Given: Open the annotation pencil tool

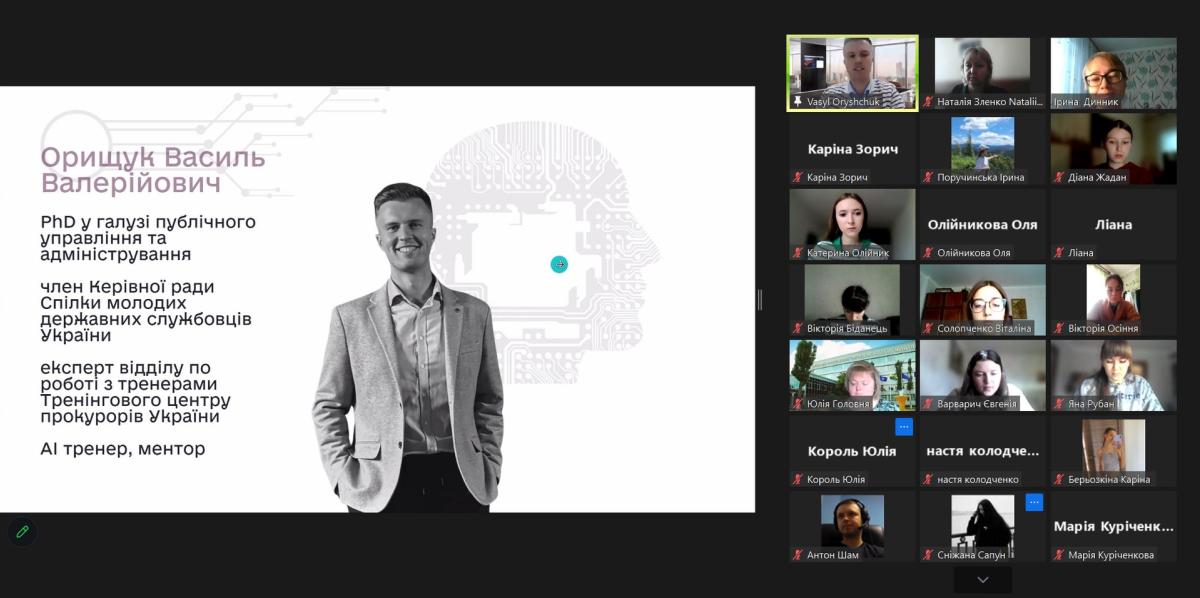Looking at the screenshot, I should pos(22,531).
